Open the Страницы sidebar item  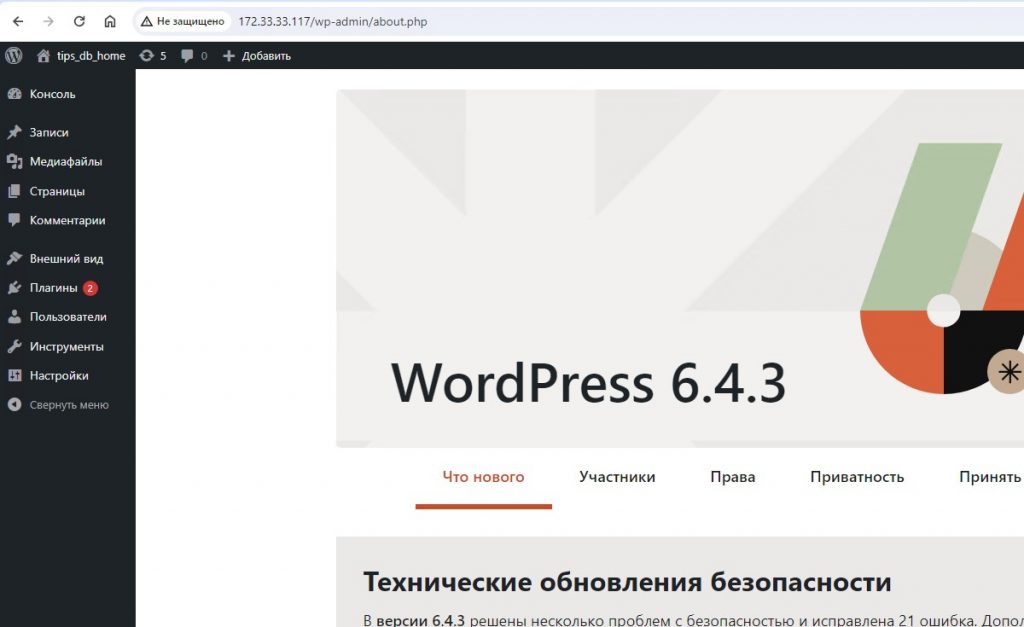pyautogui.click(x=57, y=191)
